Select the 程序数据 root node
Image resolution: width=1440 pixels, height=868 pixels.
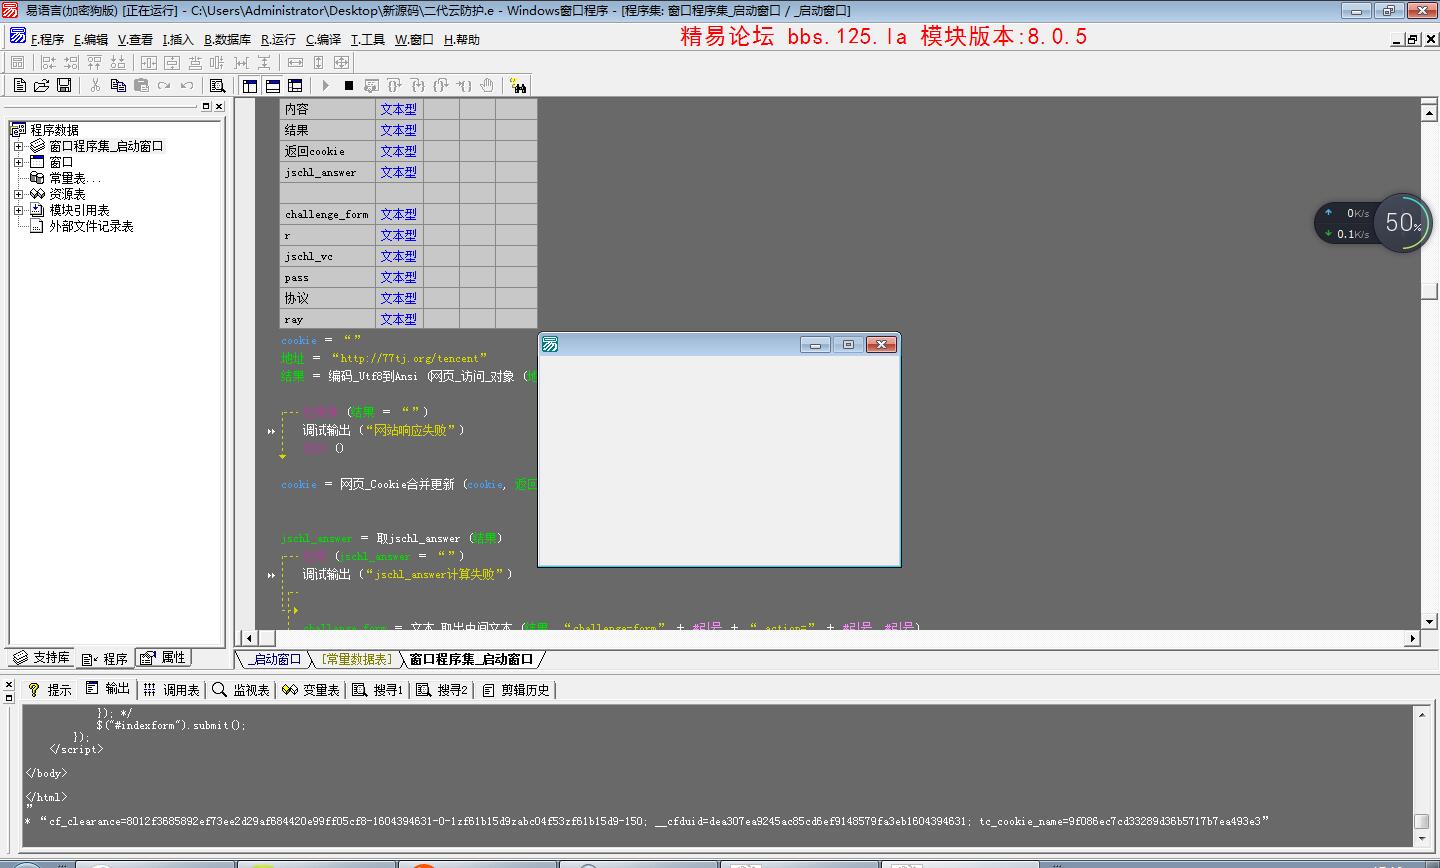54,130
